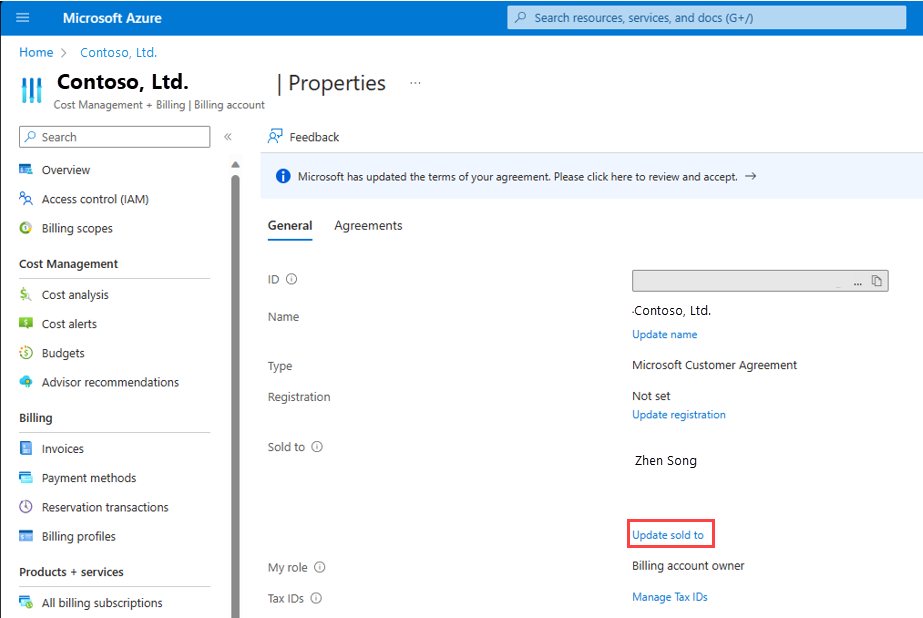Image resolution: width=923 pixels, height=618 pixels.
Task: Go to Home breadcrumb link
Action: 36,52
